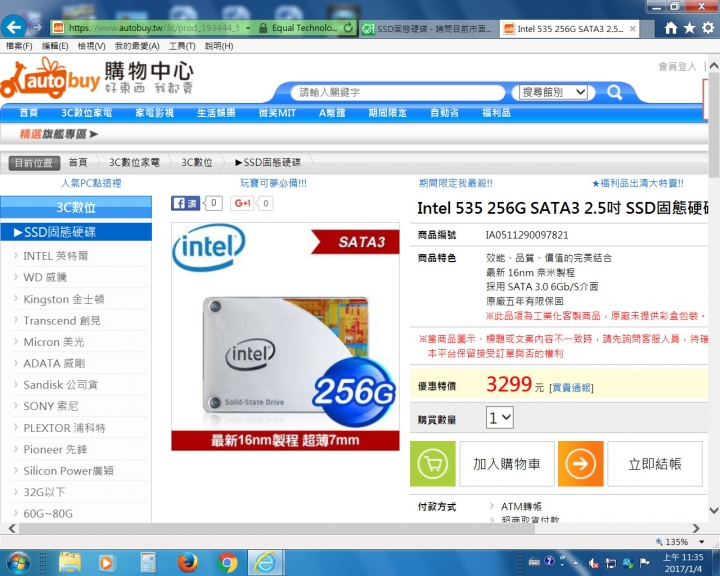Screen dimensions: 720x576
Task: Open Calculator from taskbar
Action: pyautogui.click(x=148, y=562)
